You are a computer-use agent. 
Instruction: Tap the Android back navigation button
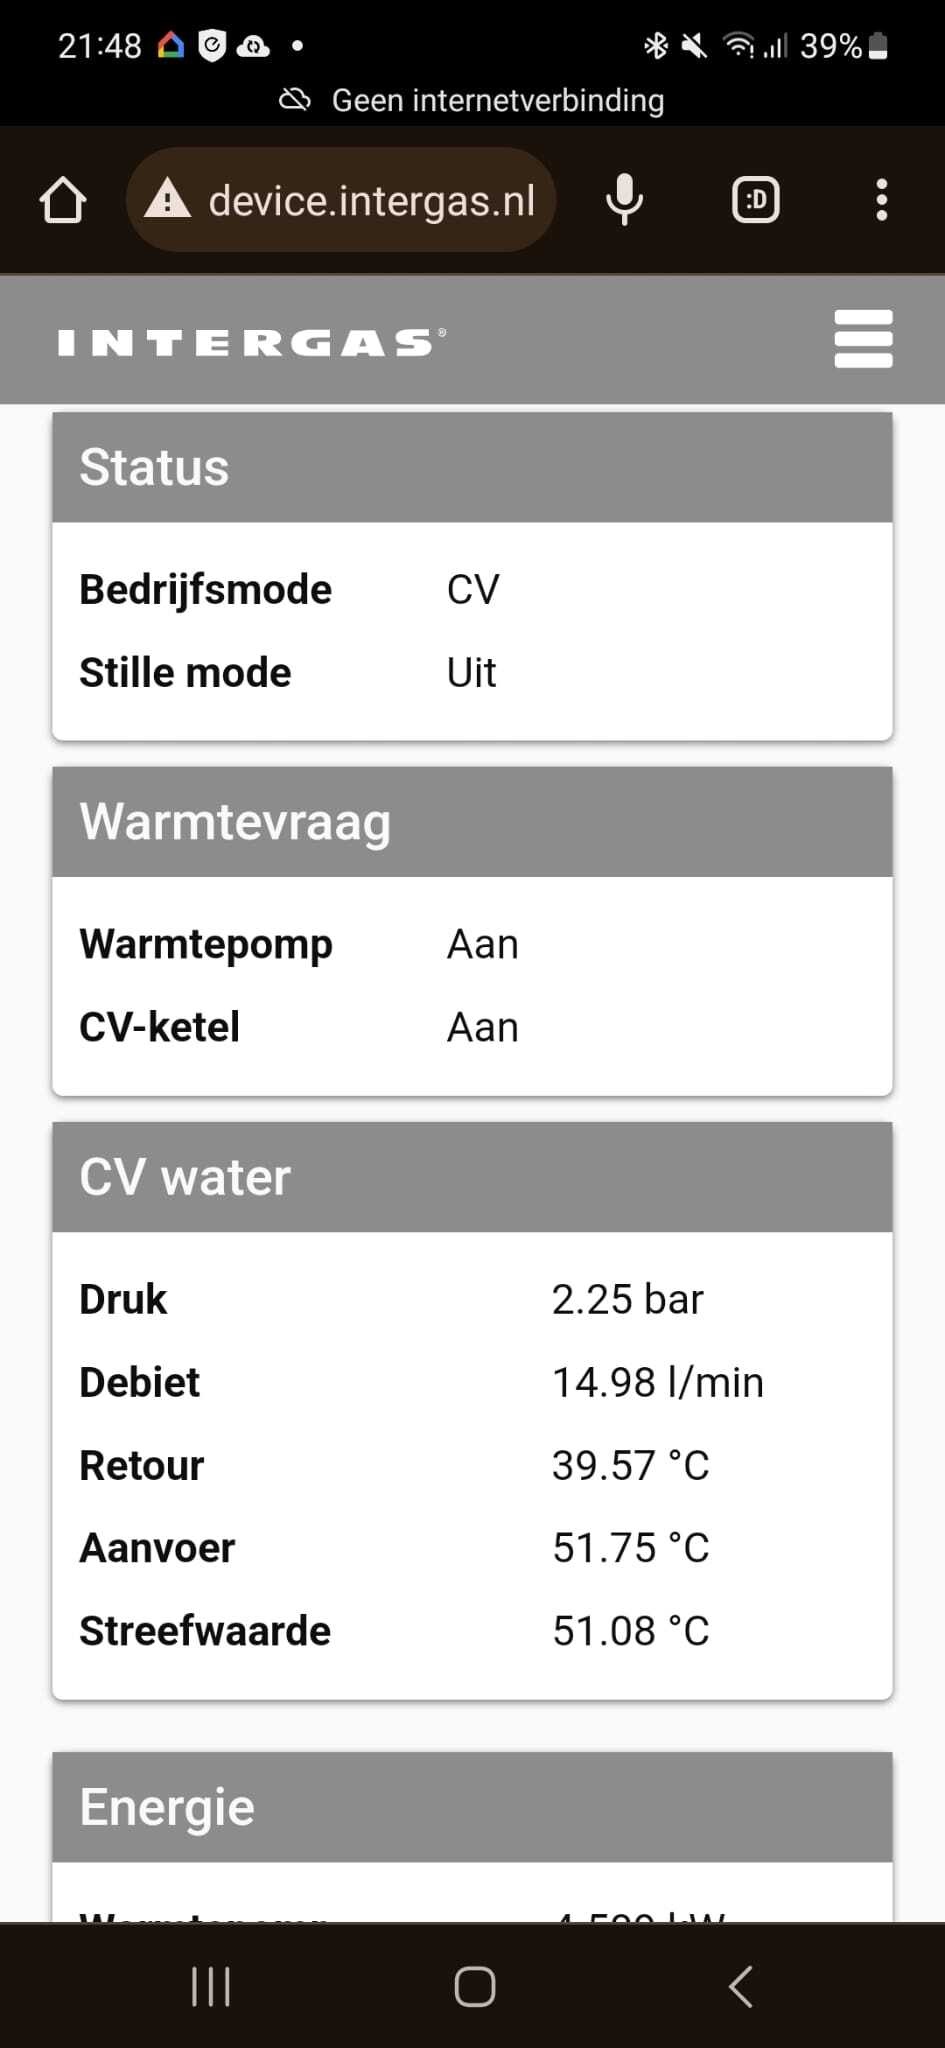[x=739, y=1987]
